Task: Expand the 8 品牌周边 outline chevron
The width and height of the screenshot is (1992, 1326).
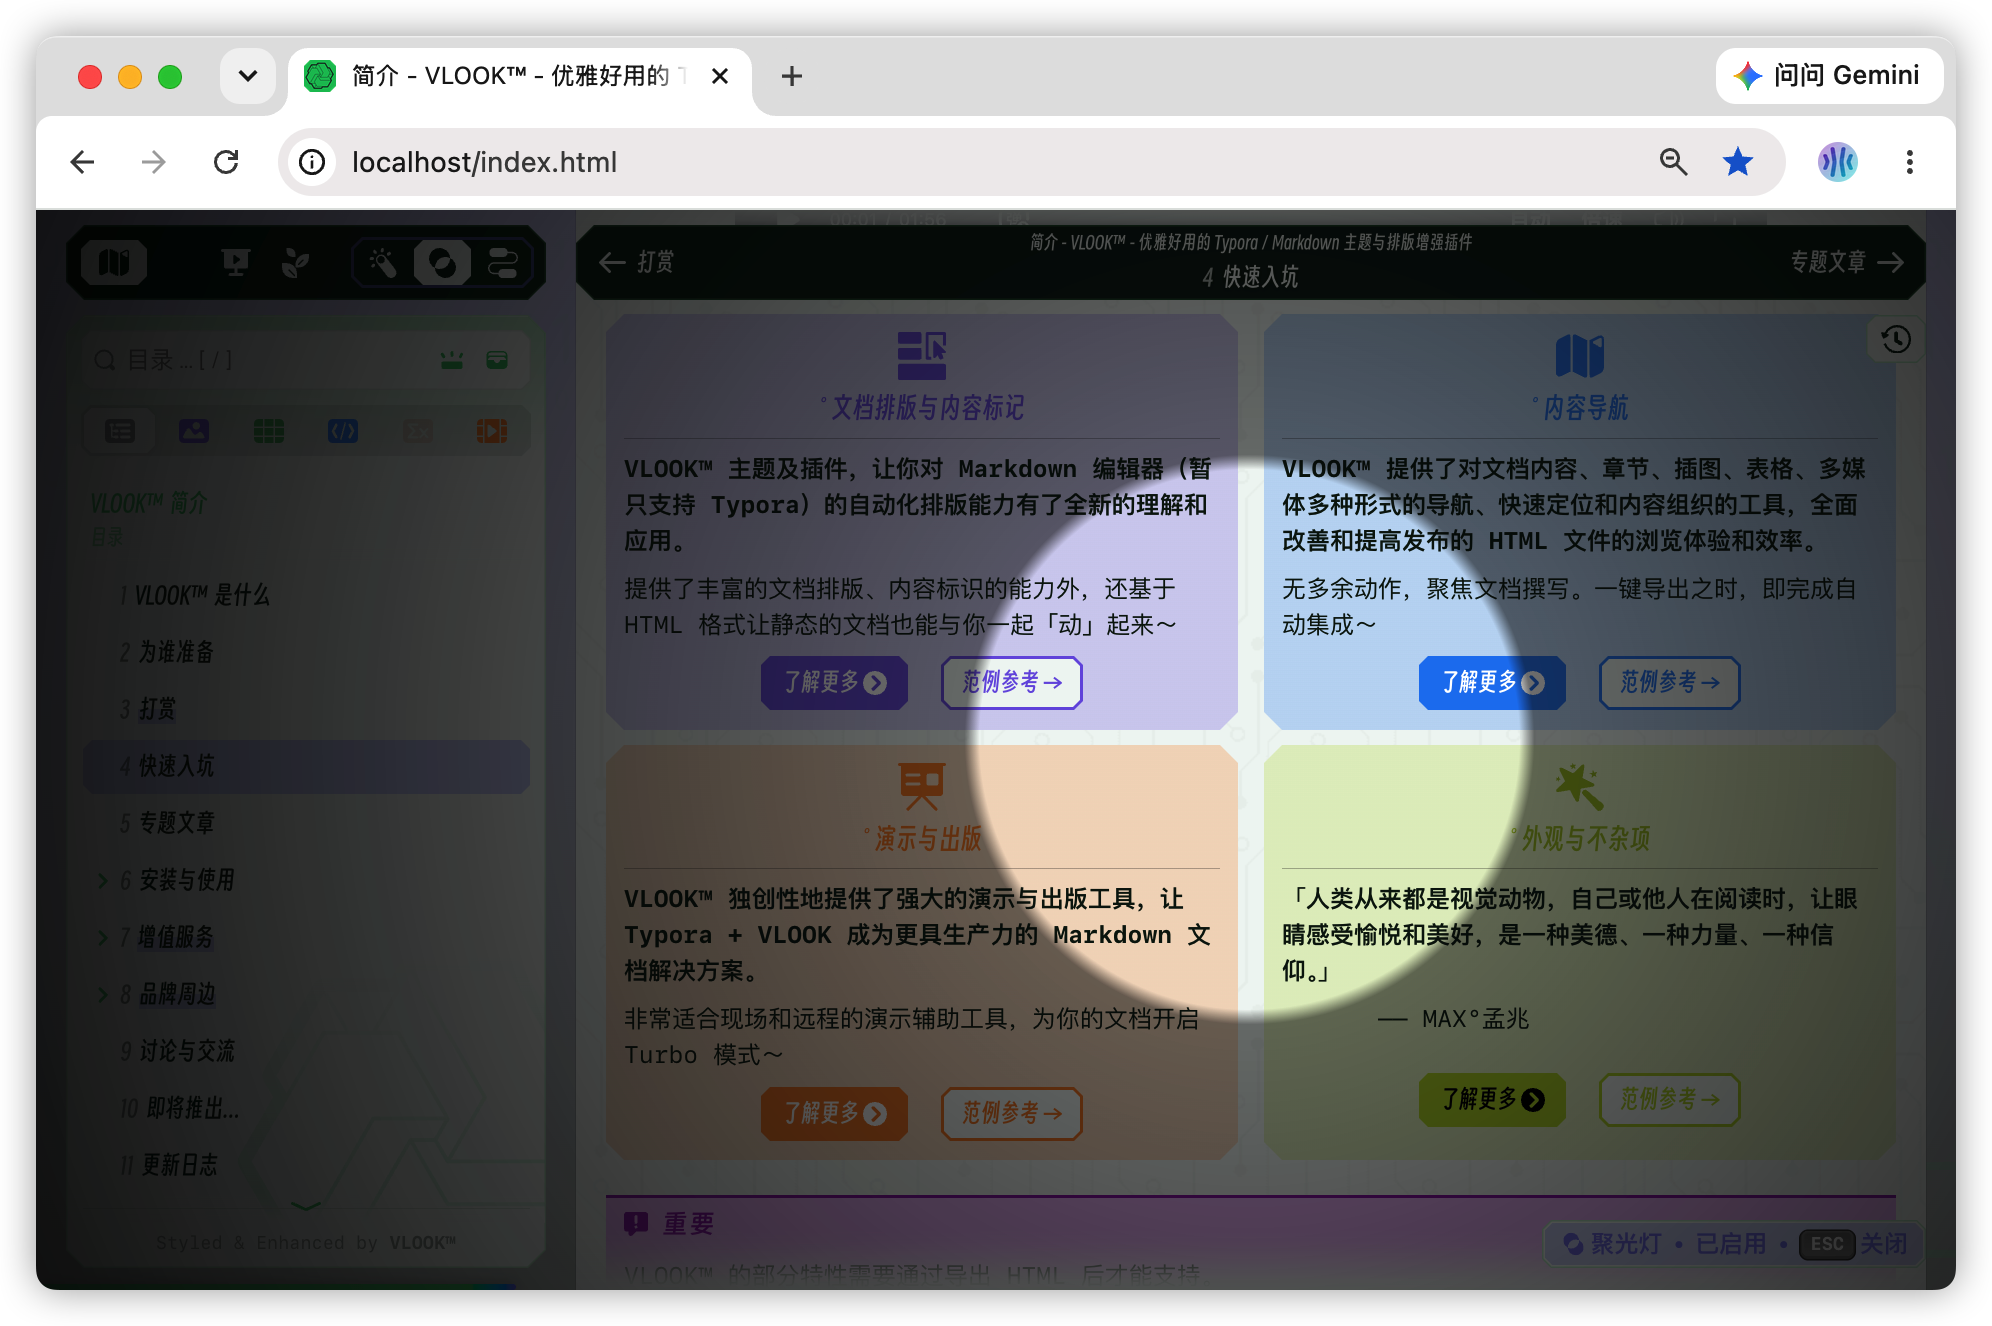Action: point(102,994)
